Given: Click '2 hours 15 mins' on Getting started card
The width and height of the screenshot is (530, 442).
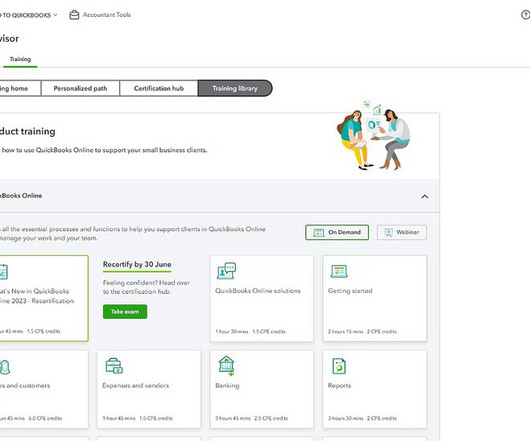Looking at the screenshot, I should click(x=345, y=332).
